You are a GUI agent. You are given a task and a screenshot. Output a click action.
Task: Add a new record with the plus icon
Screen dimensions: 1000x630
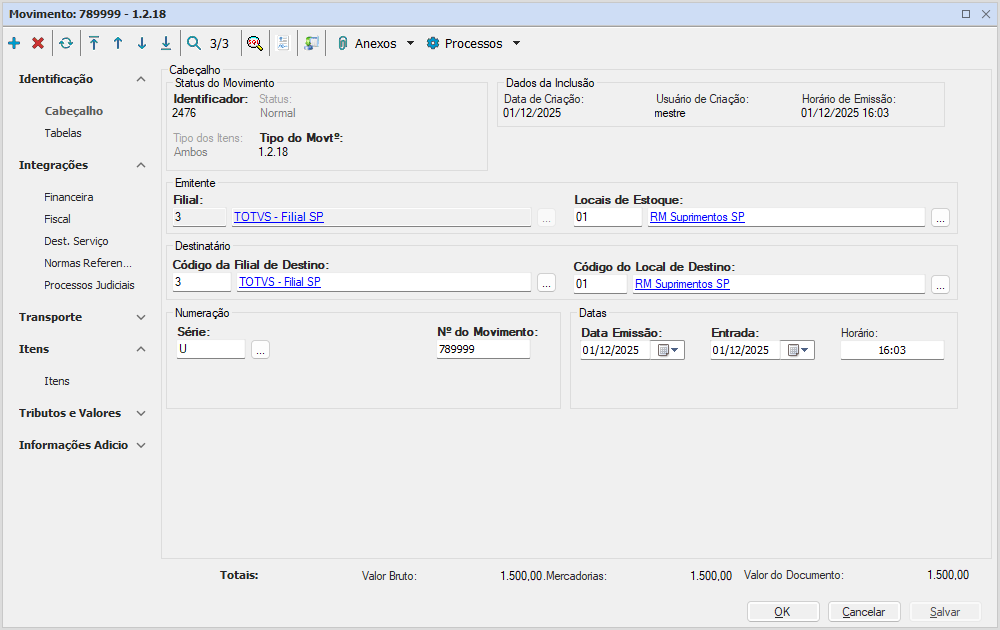click(x=14, y=43)
